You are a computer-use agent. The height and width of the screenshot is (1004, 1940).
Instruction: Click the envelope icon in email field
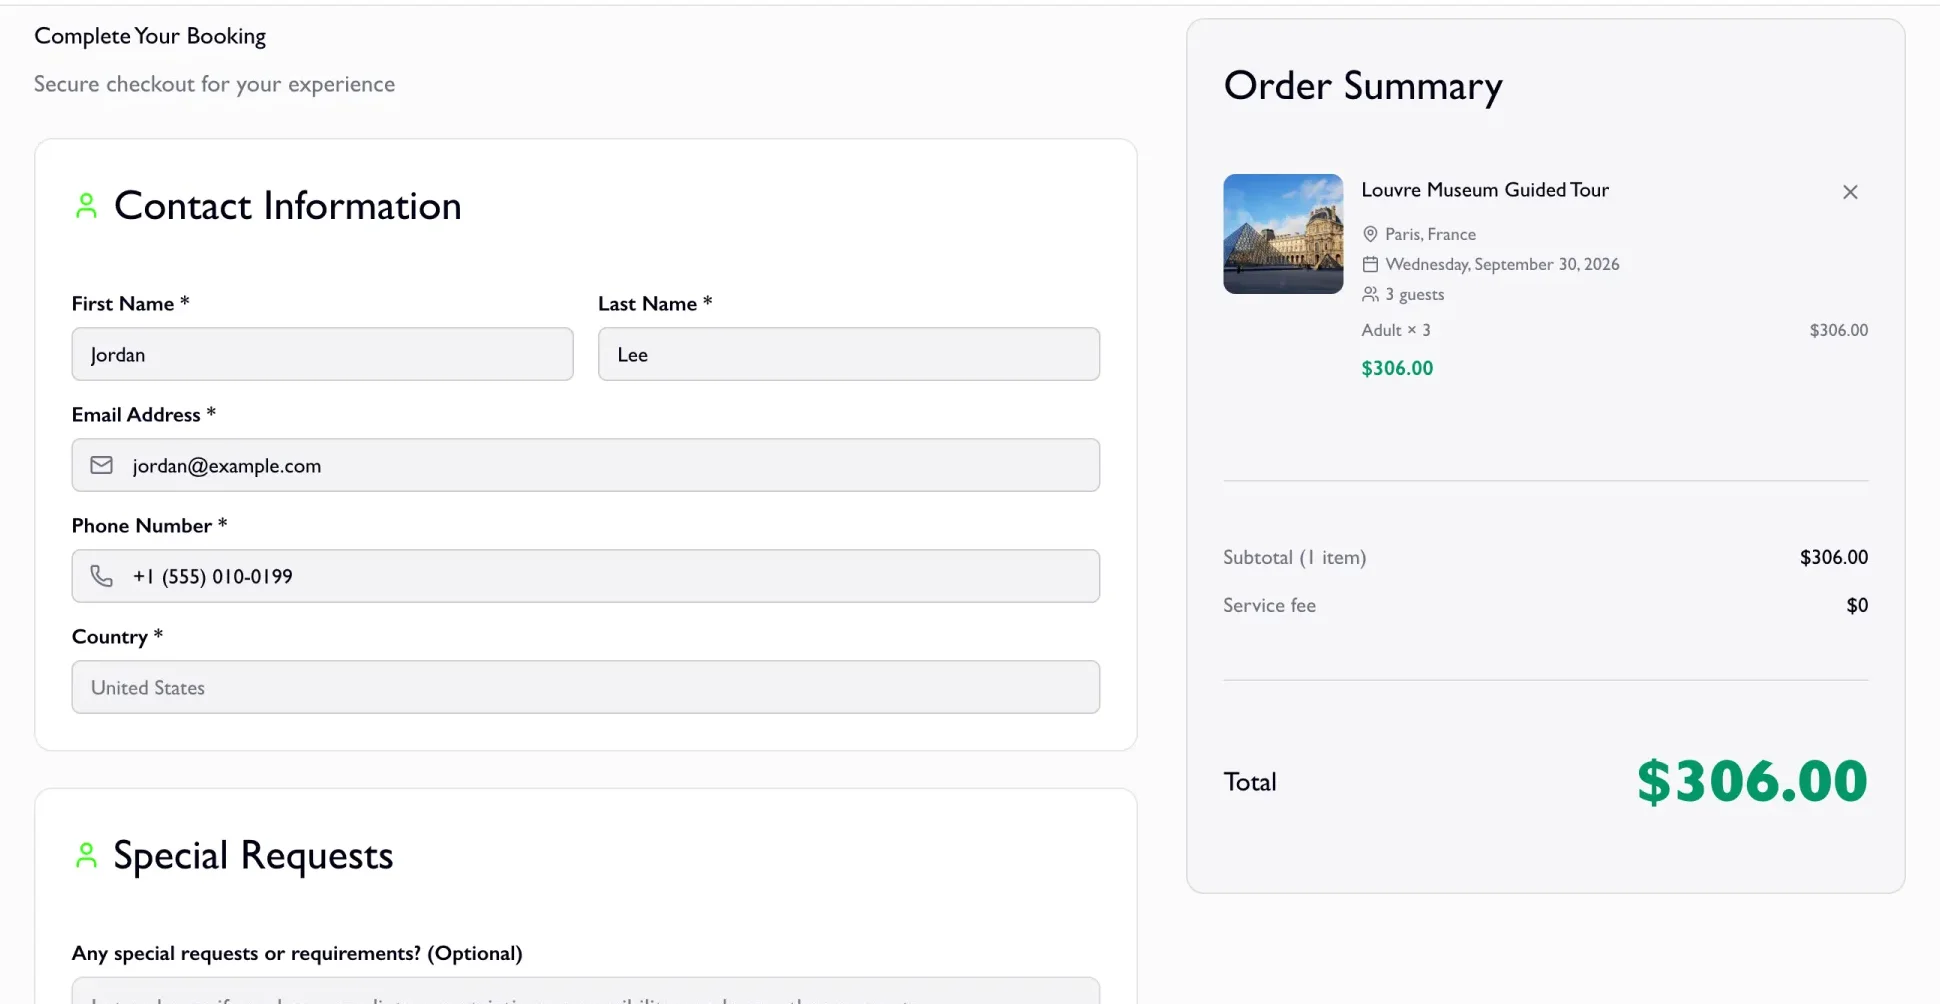click(x=102, y=465)
